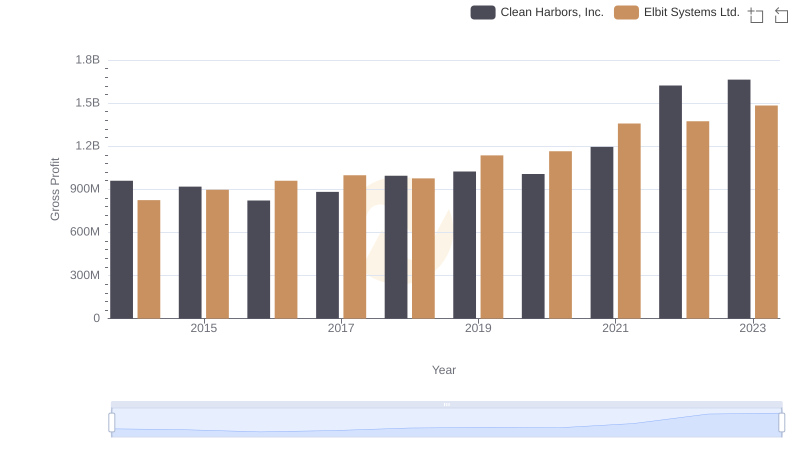
Task: Click the 2017 Elbit Systems orange bar
Action: (x=355, y=247)
